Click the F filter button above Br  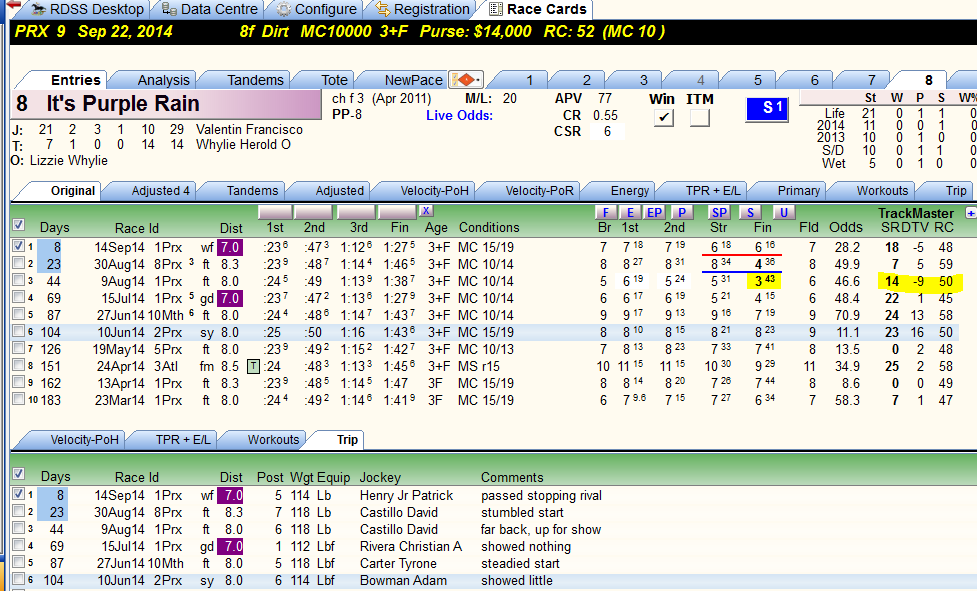coord(605,212)
